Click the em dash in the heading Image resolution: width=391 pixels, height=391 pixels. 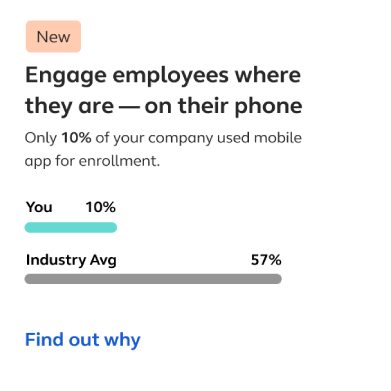(x=129, y=107)
